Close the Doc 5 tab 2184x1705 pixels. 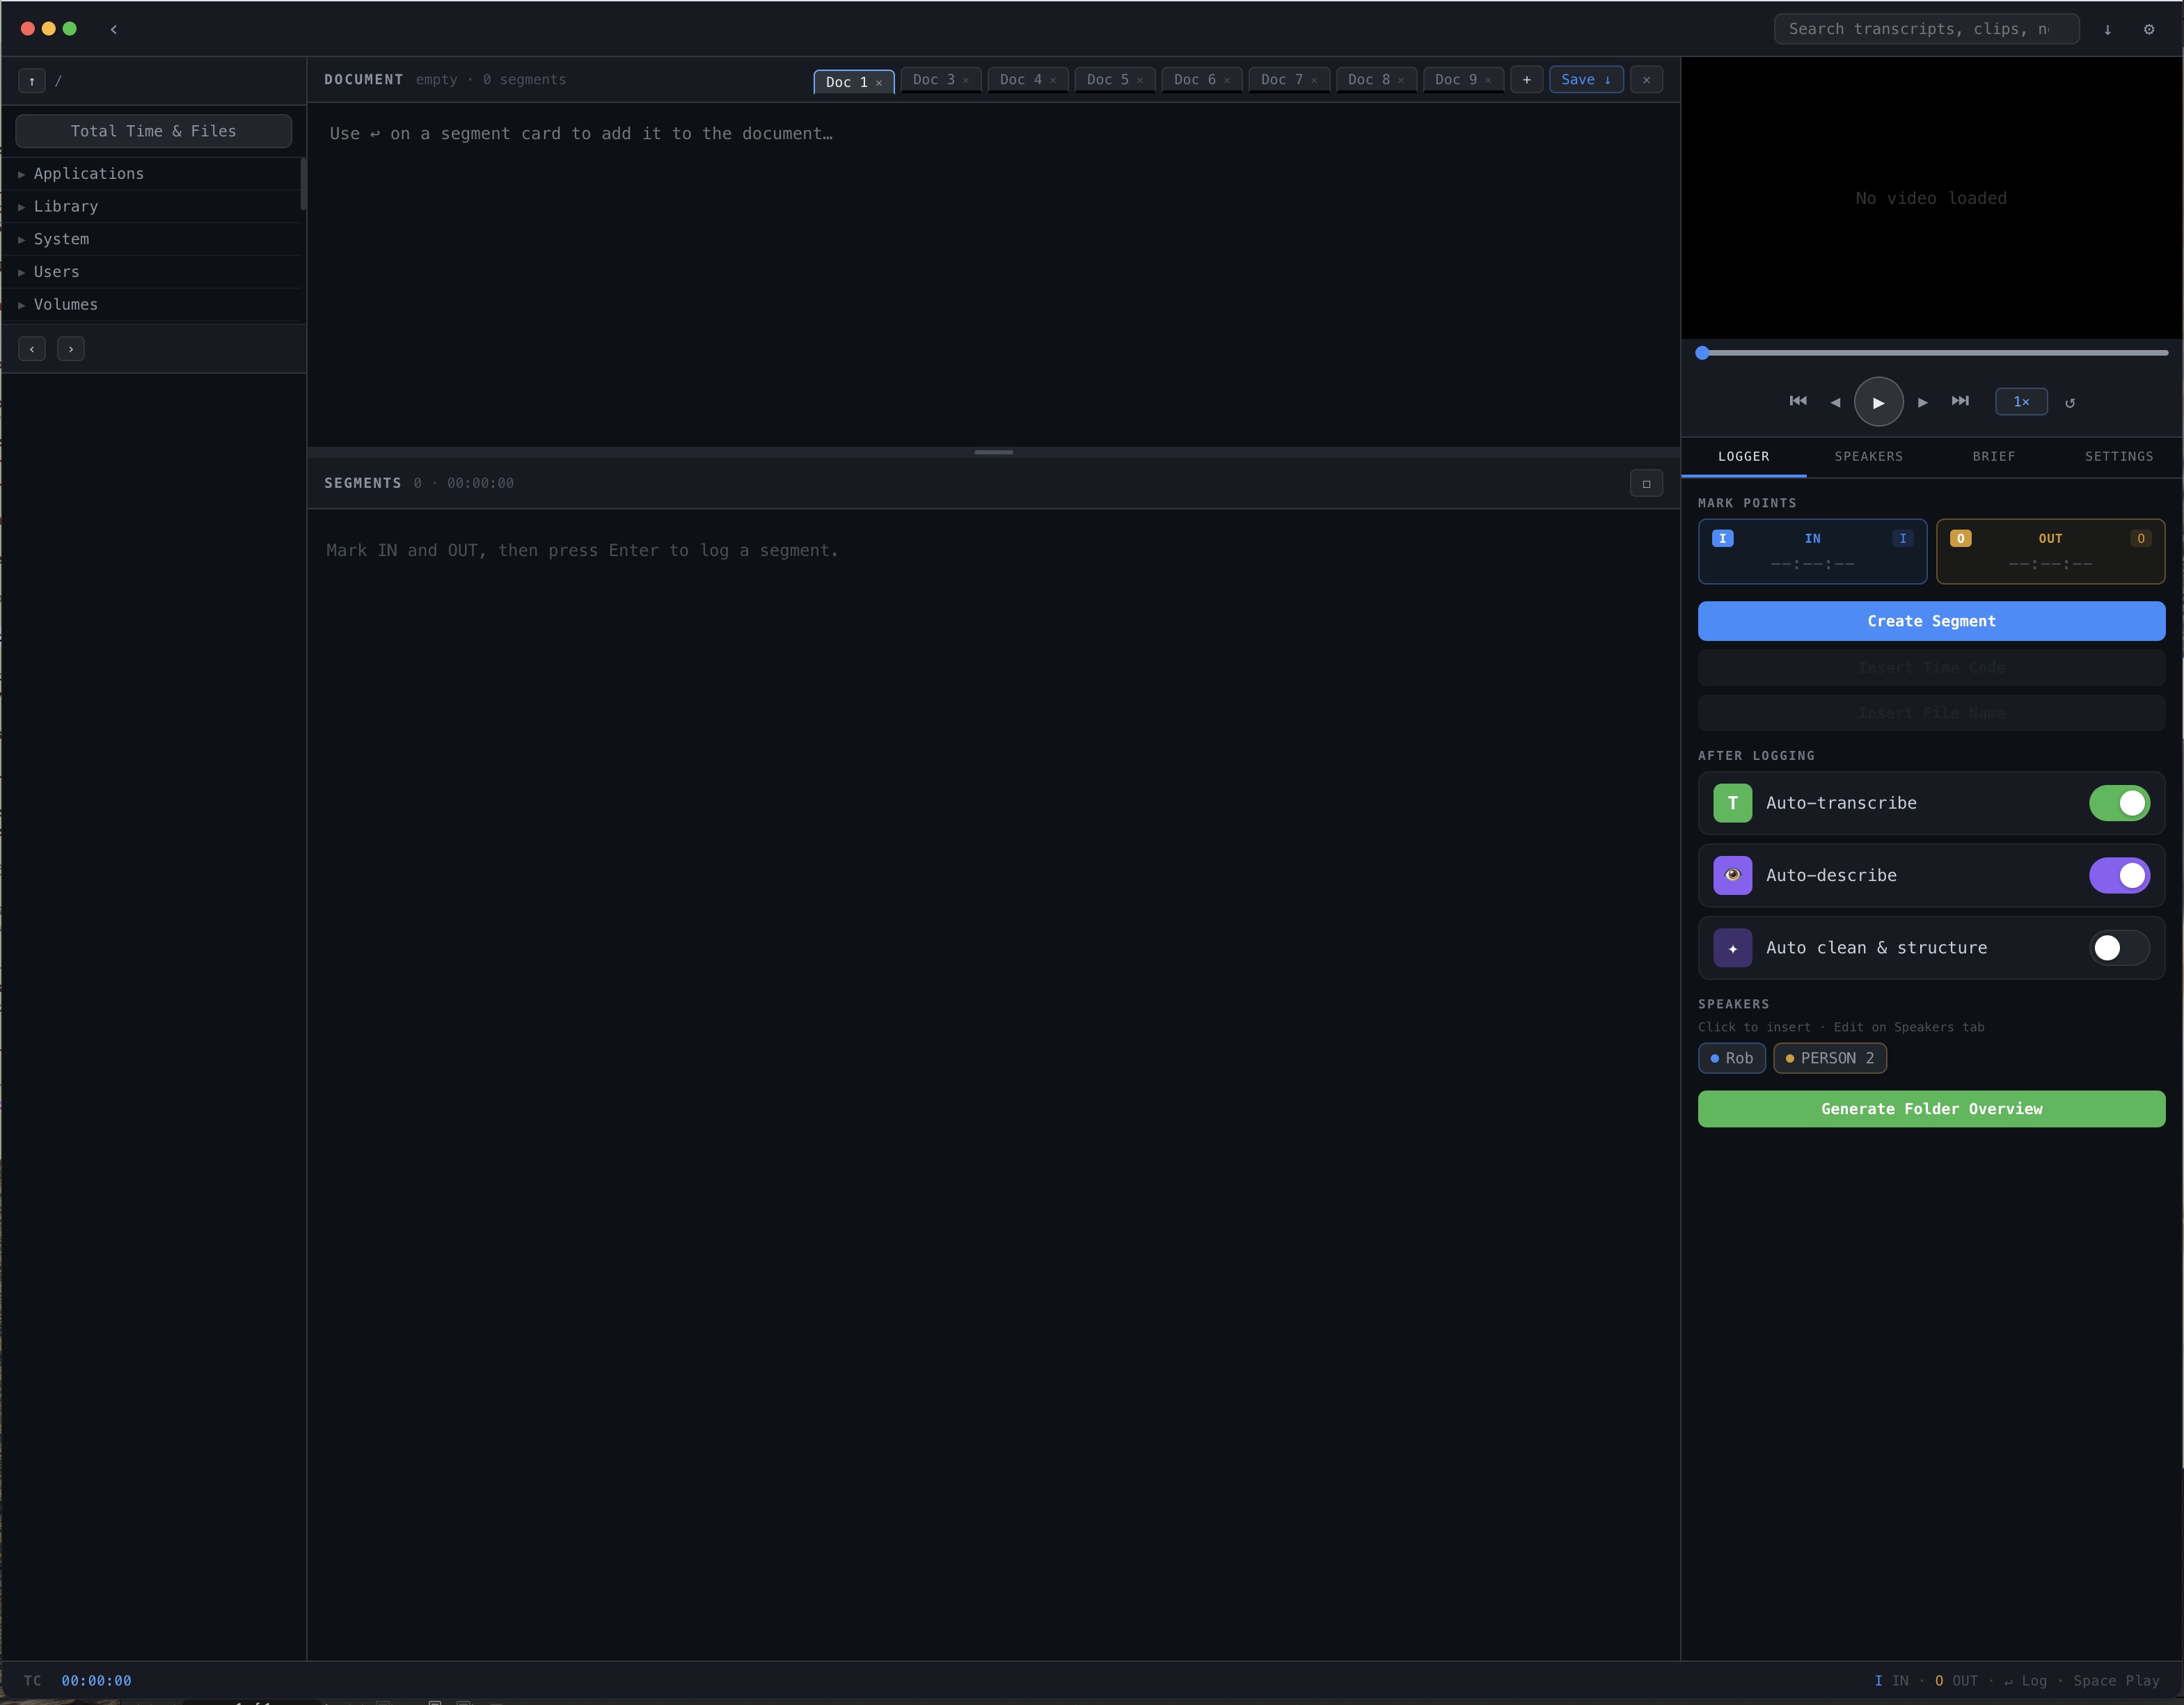click(1140, 80)
